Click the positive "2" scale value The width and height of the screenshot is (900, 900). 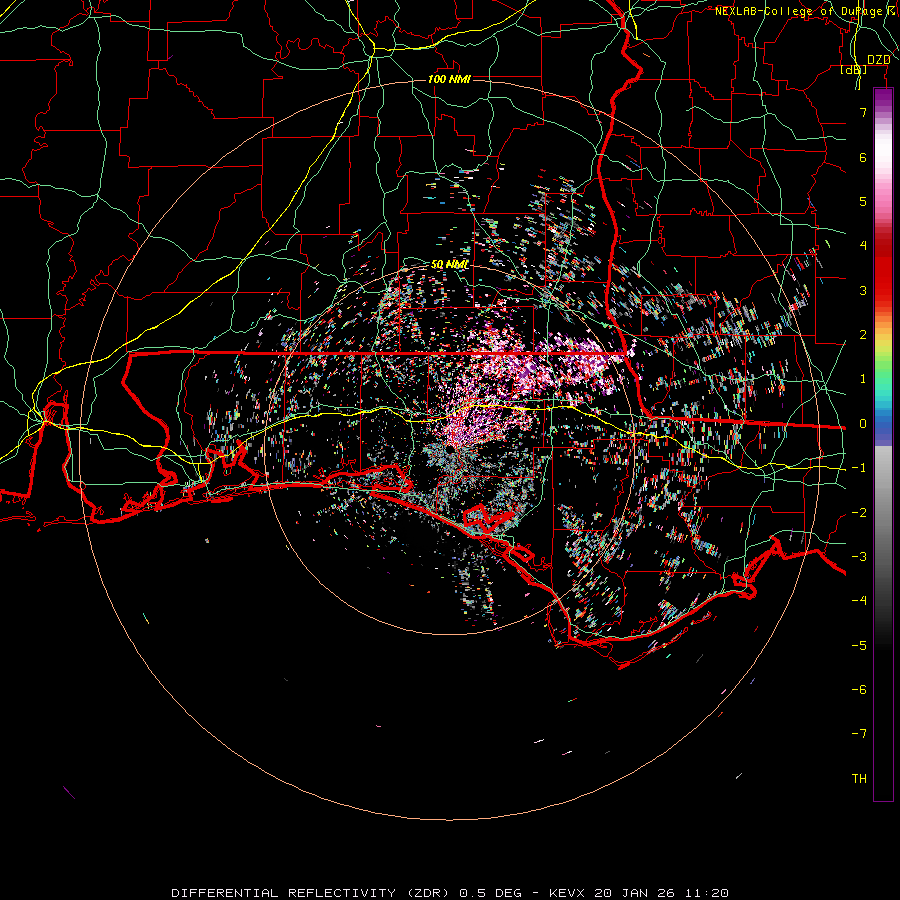tap(863, 335)
